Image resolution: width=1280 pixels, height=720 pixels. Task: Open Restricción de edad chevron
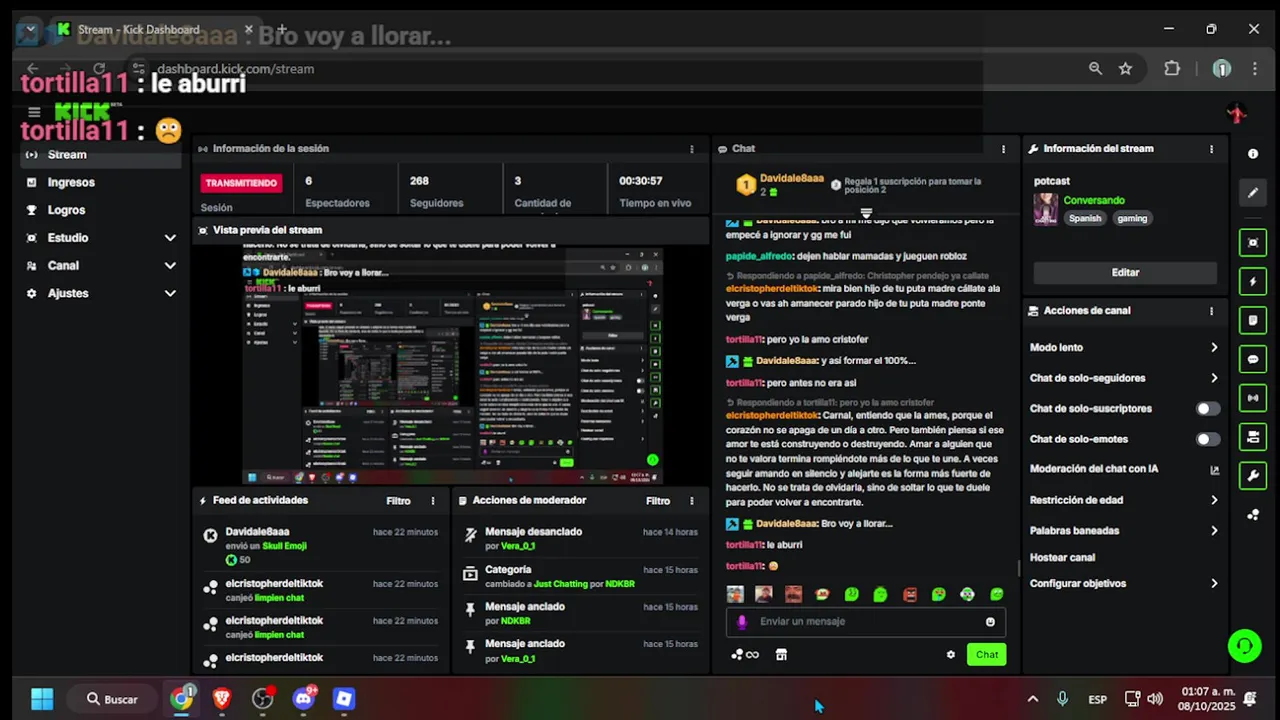coord(1214,500)
